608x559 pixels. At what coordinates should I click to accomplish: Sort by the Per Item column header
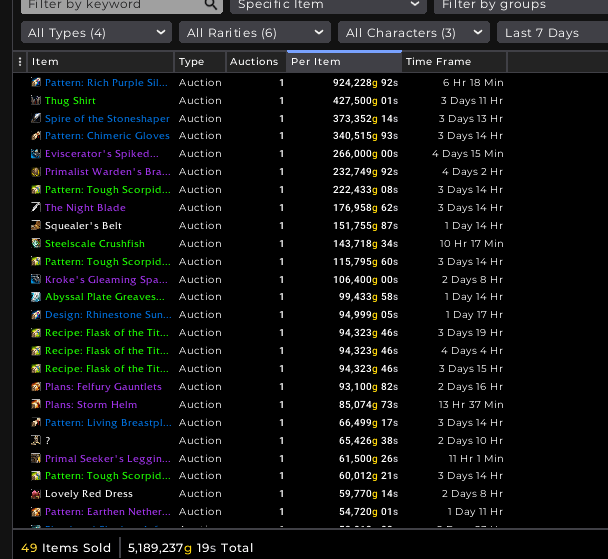coord(343,62)
